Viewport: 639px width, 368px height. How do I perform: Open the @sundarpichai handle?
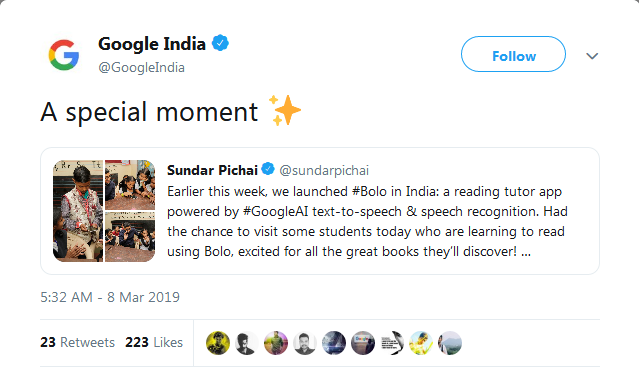[324, 170]
